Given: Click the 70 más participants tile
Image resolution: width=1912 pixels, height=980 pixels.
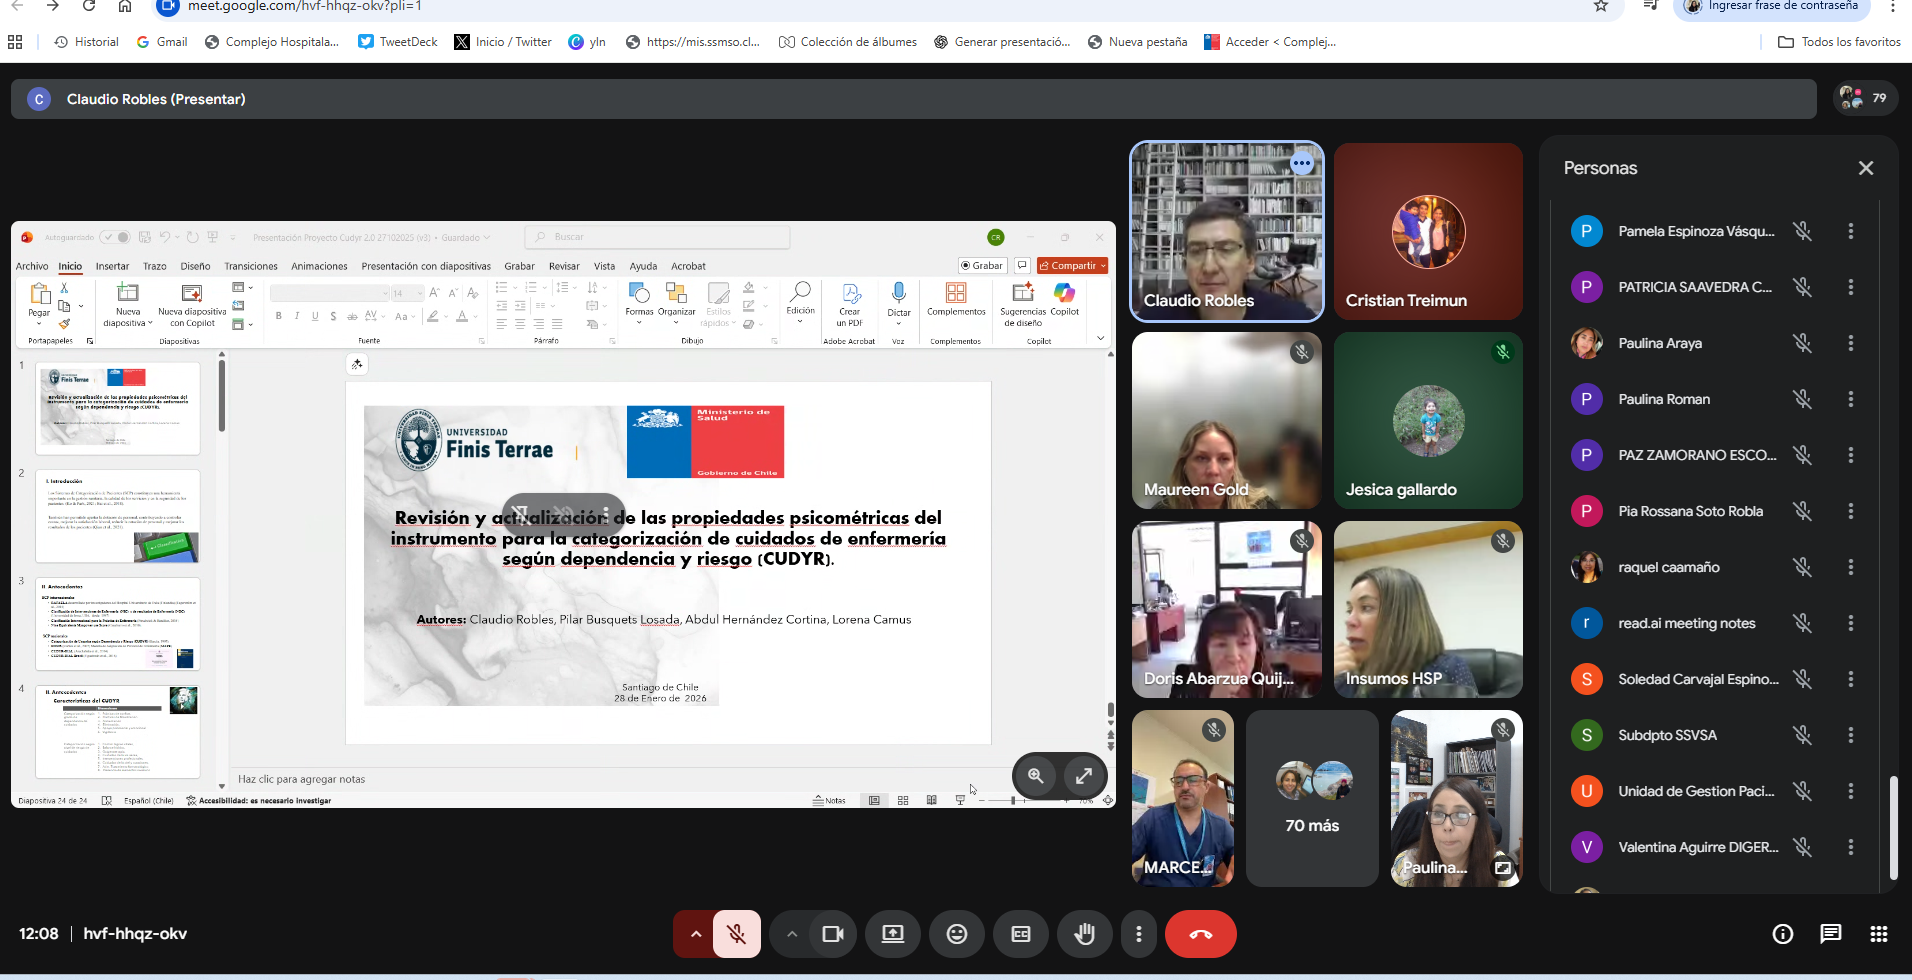Looking at the screenshot, I should pyautogui.click(x=1311, y=799).
